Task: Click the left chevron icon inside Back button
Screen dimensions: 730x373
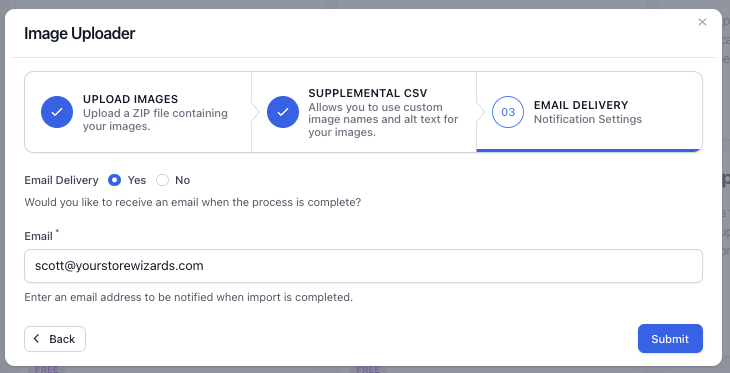Action: 37,339
